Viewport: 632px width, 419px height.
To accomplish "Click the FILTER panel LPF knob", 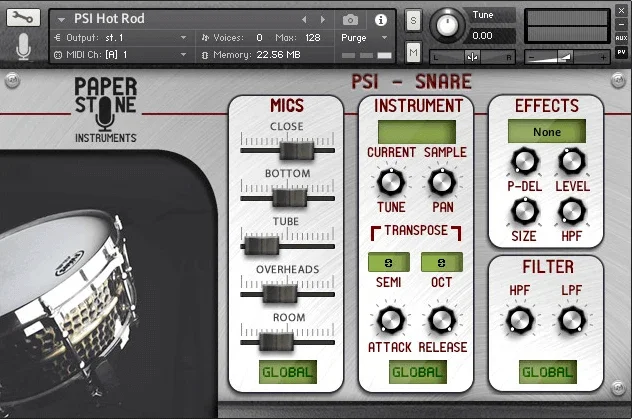I will (572, 320).
